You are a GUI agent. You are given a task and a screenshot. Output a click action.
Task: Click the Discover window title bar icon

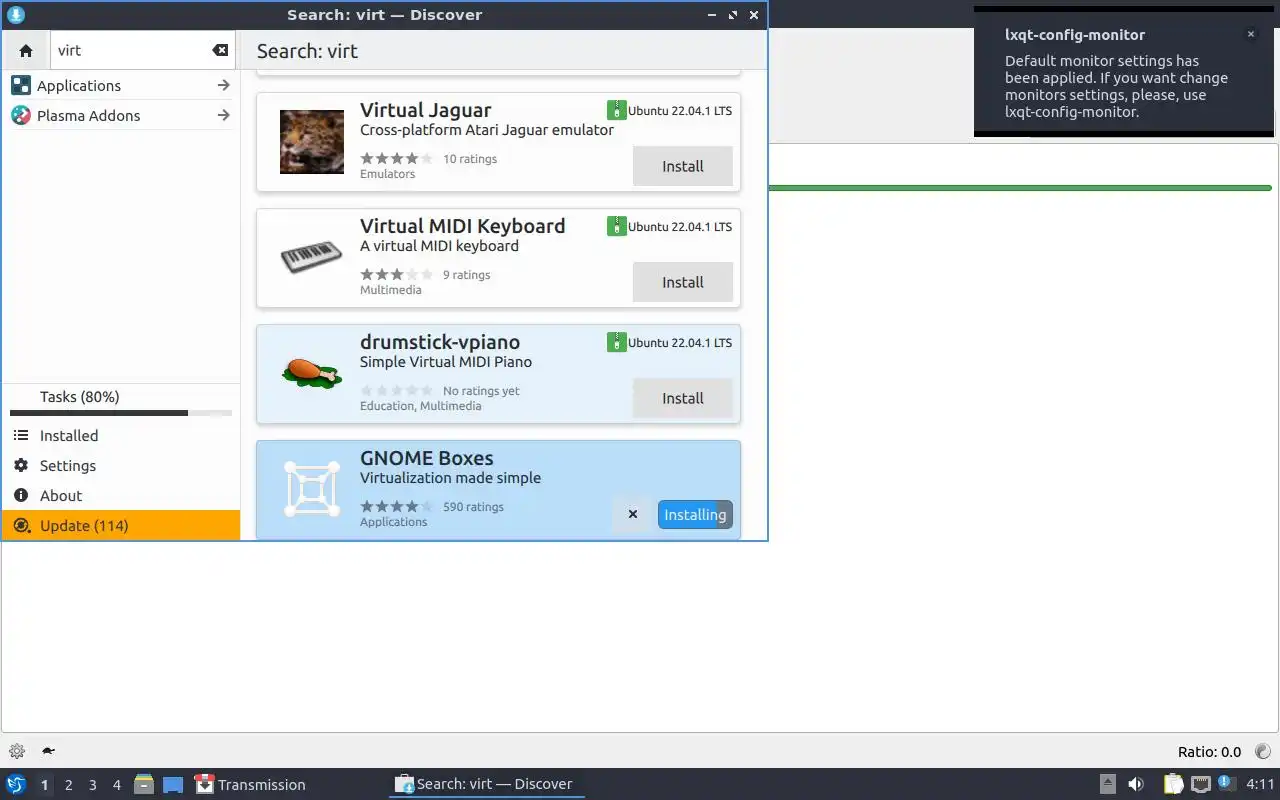click(15, 15)
